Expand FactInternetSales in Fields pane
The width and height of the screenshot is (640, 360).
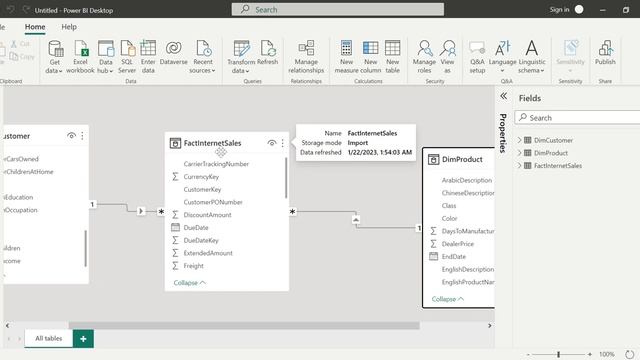click(x=520, y=165)
